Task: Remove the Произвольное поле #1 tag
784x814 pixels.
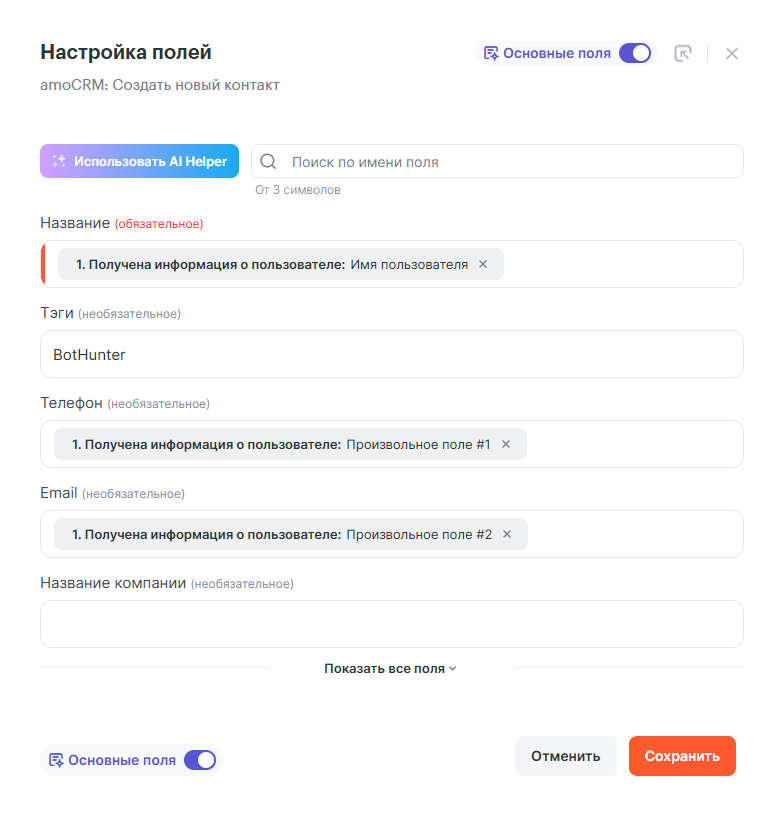Action: (x=506, y=444)
